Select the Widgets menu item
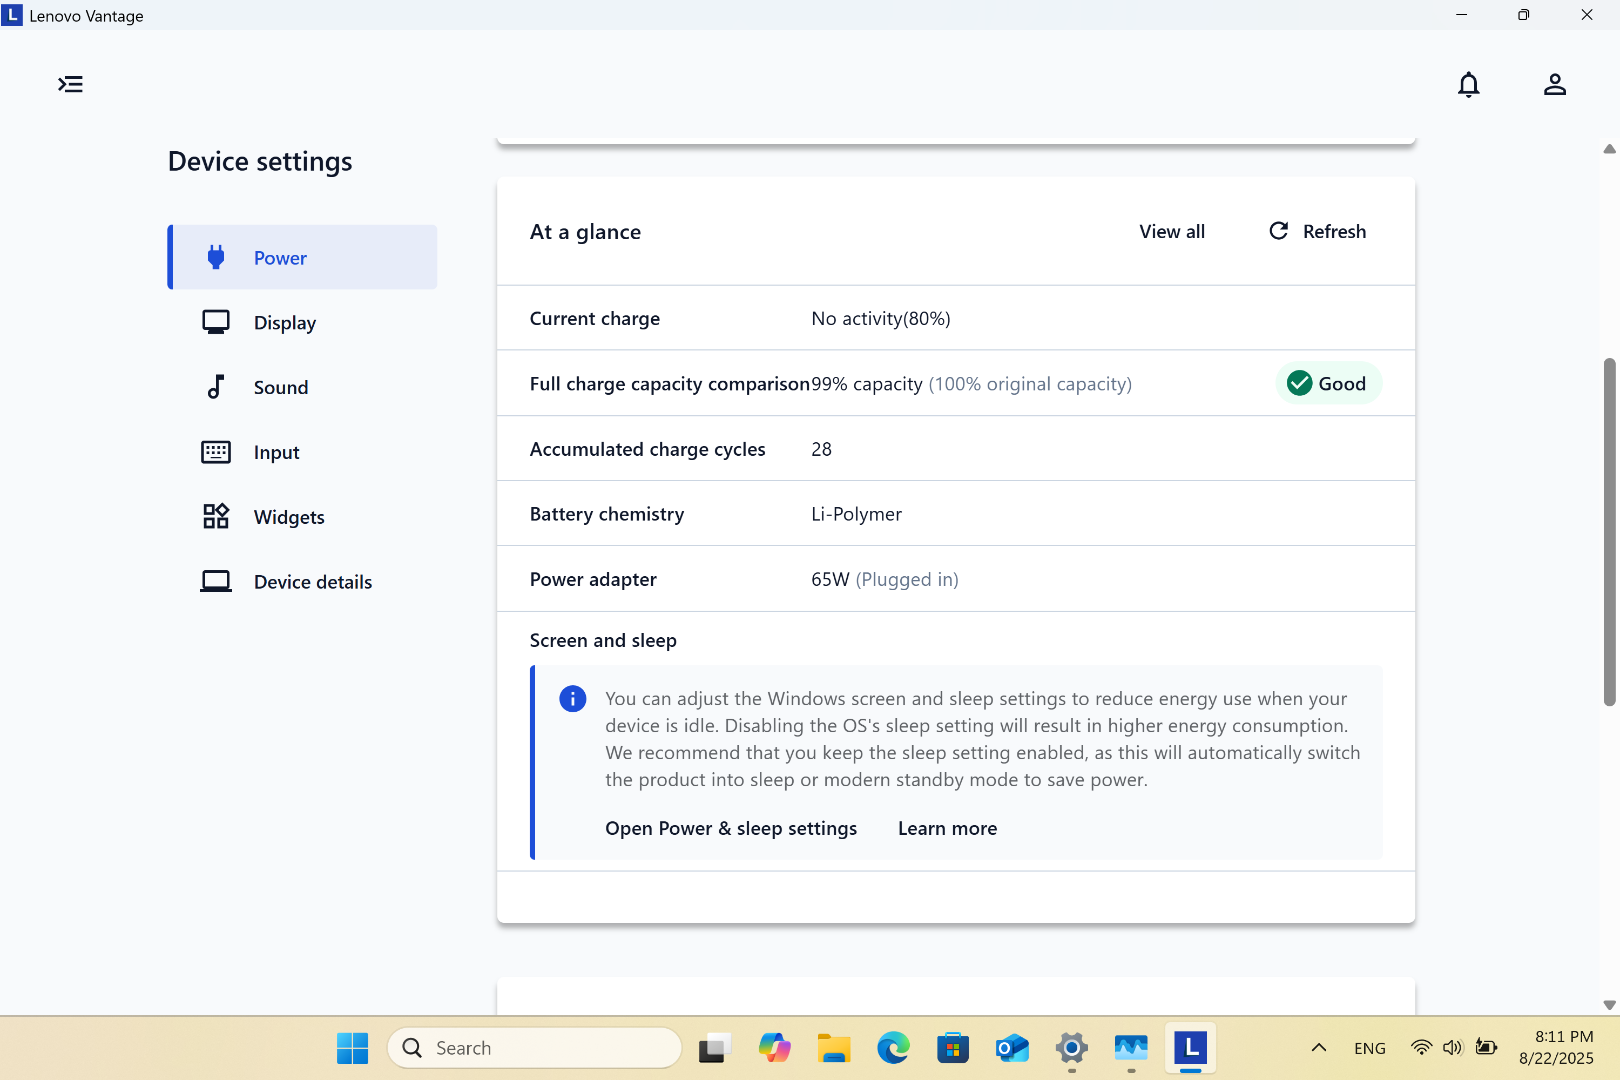 302,516
